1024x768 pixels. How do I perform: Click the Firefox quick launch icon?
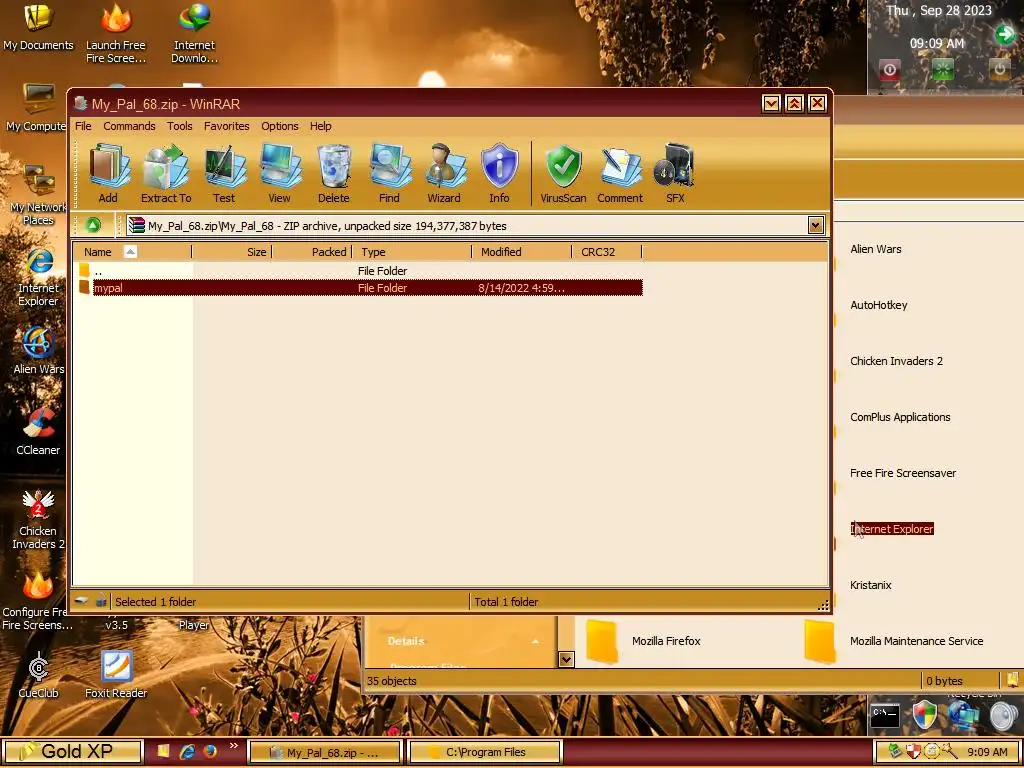click(210, 752)
